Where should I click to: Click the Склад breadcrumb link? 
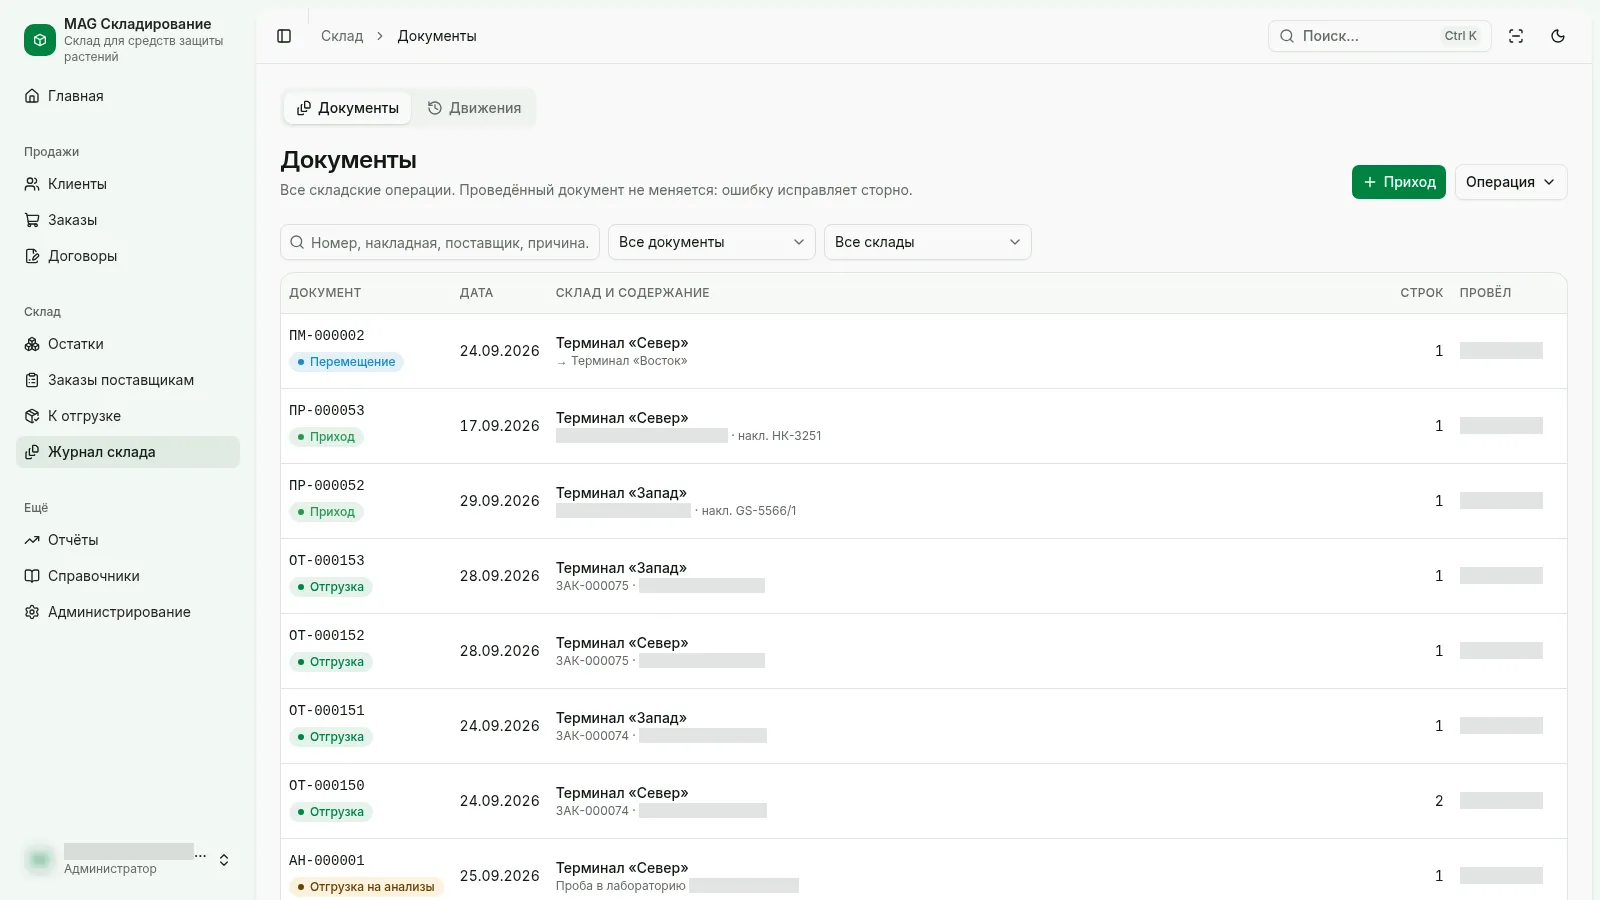[x=342, y=36]
